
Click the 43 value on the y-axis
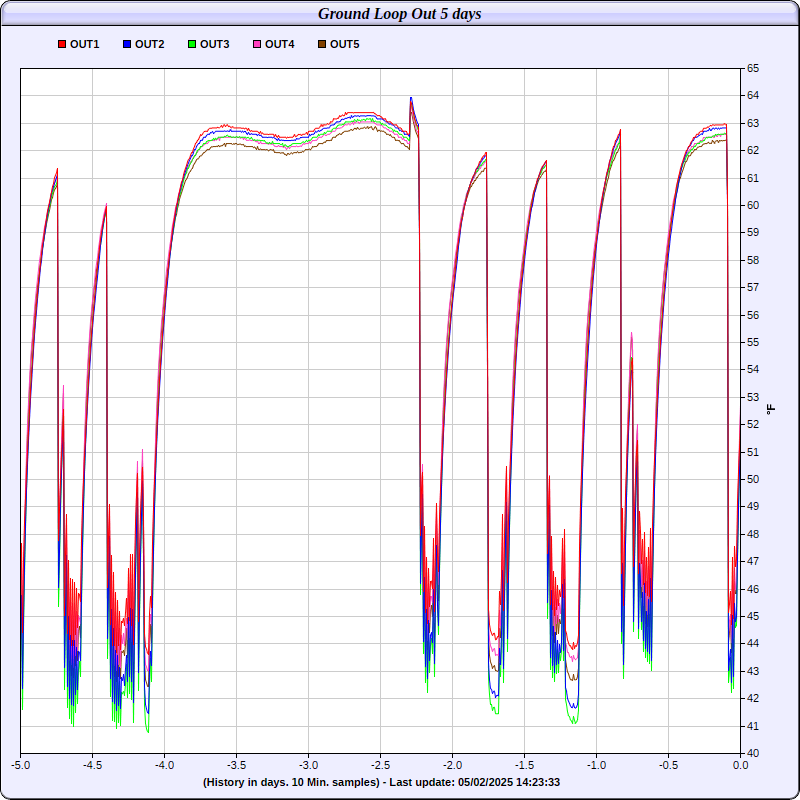753,671
